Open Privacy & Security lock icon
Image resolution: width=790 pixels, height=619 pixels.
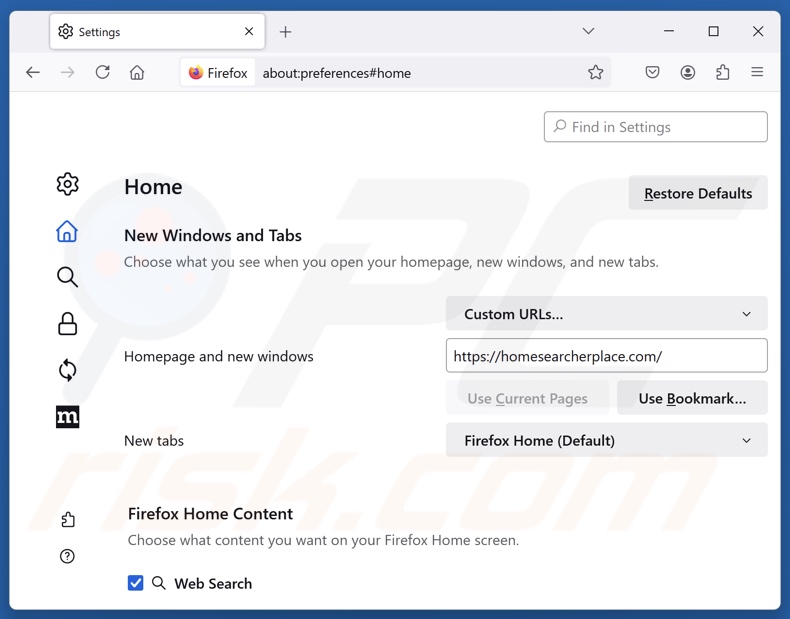[x=68, y=324]
